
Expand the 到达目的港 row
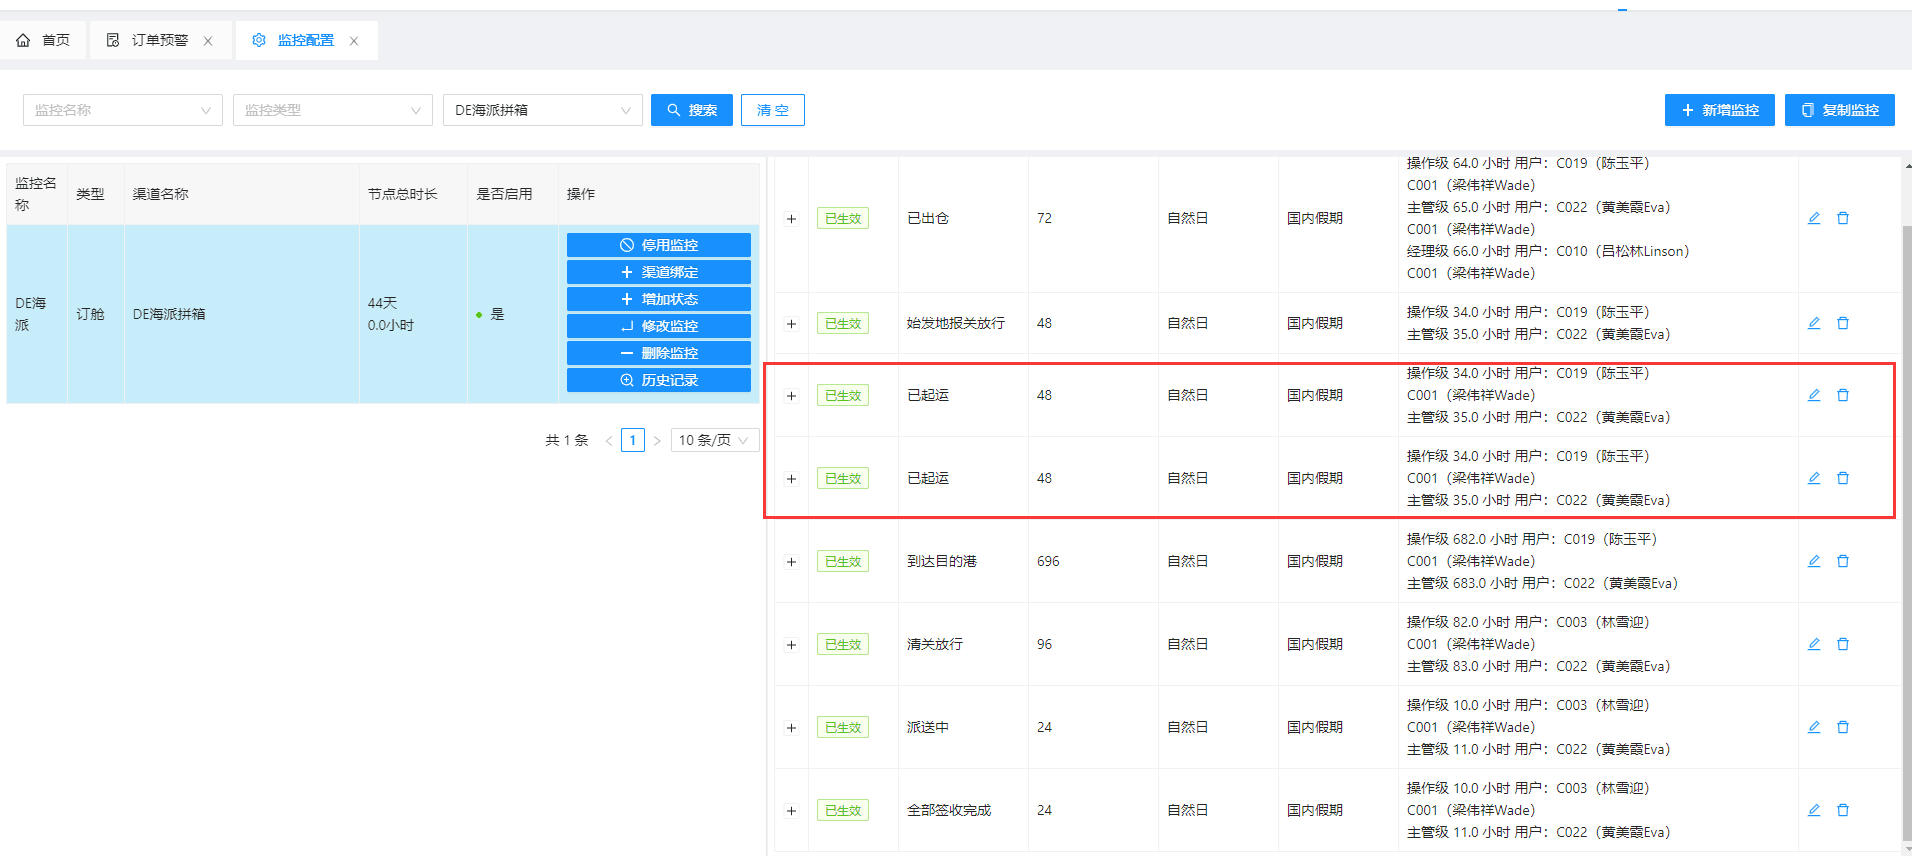point(791,562)
